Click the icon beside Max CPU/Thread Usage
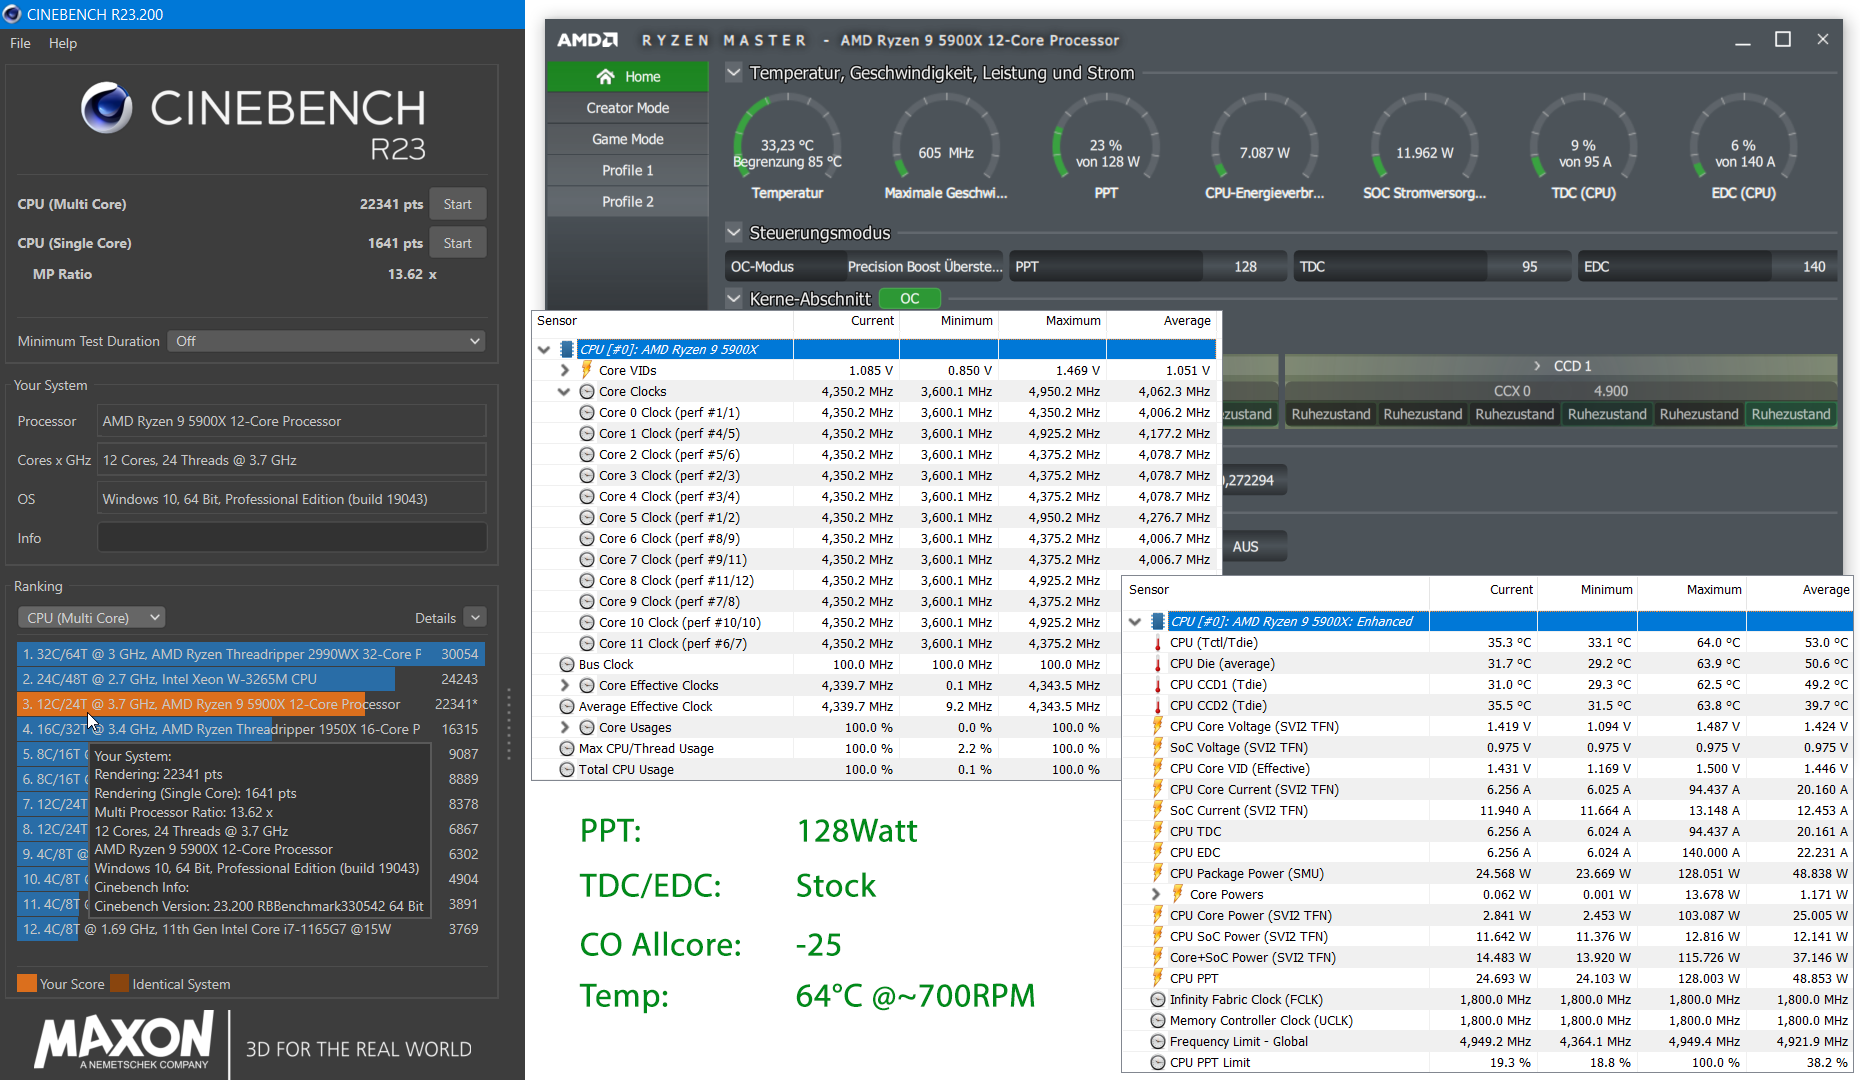 (x=567, y=749)
